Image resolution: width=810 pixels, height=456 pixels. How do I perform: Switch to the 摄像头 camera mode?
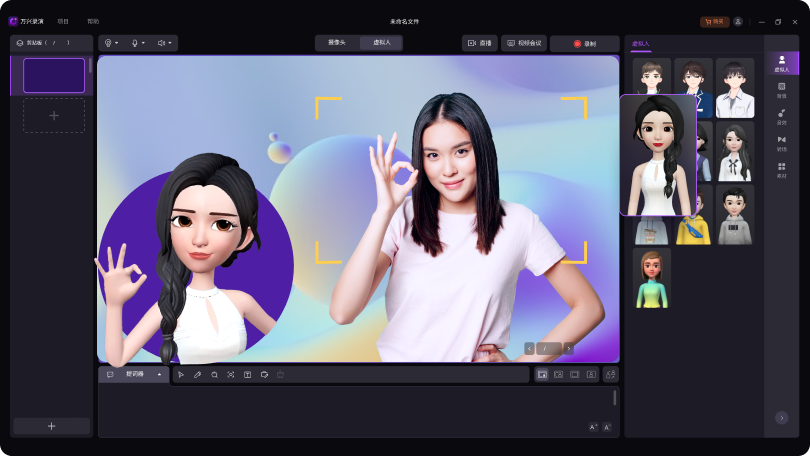[337, 43]
